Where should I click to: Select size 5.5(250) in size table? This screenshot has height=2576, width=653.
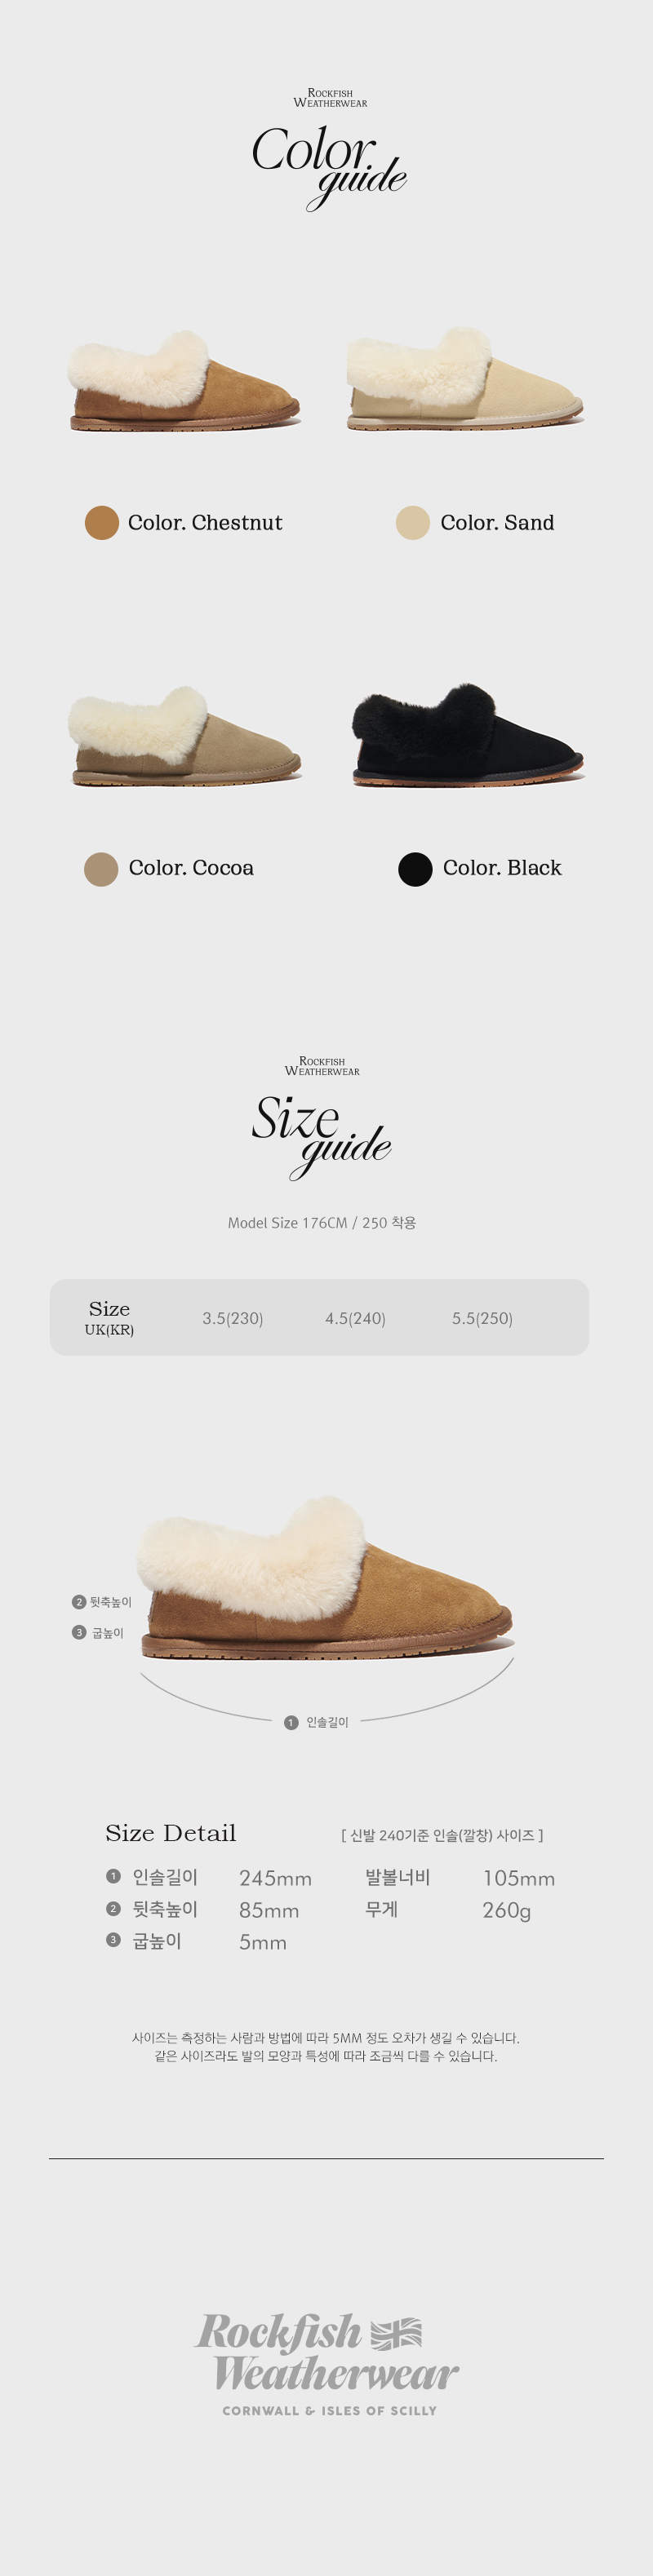[x=482, y=1318]
